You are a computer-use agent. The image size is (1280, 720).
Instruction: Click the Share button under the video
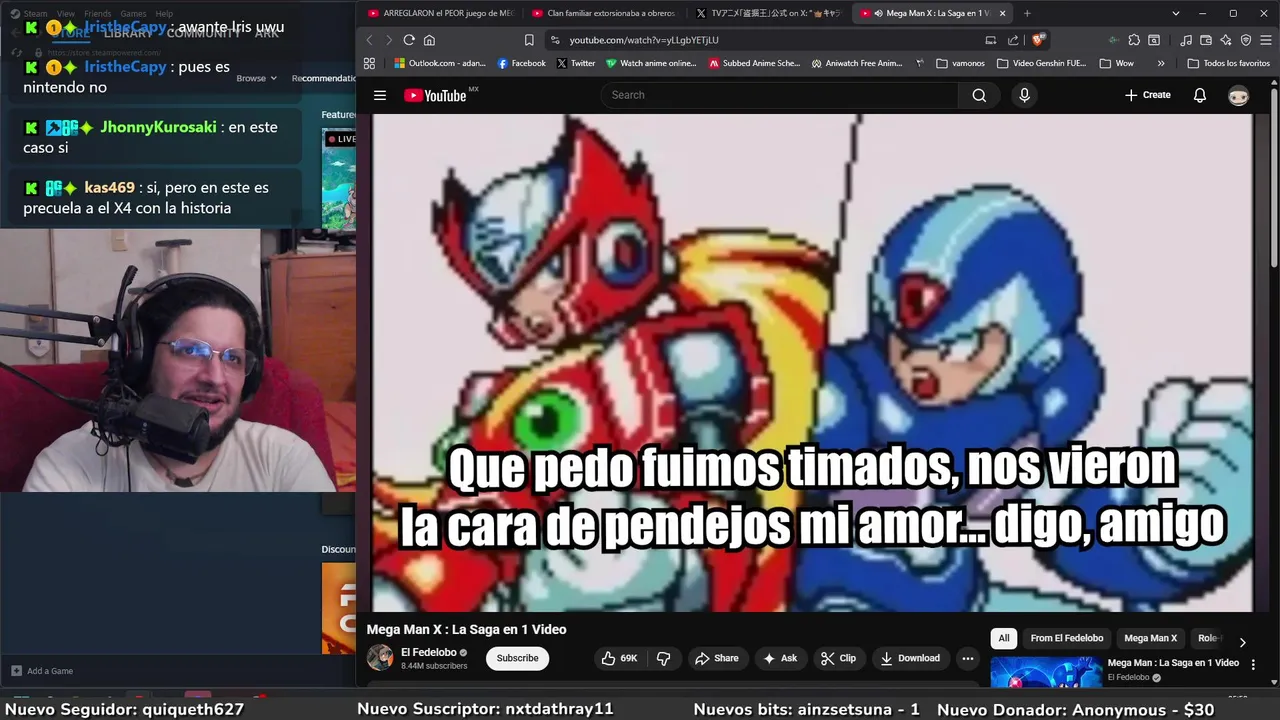(x=716, y=658)
